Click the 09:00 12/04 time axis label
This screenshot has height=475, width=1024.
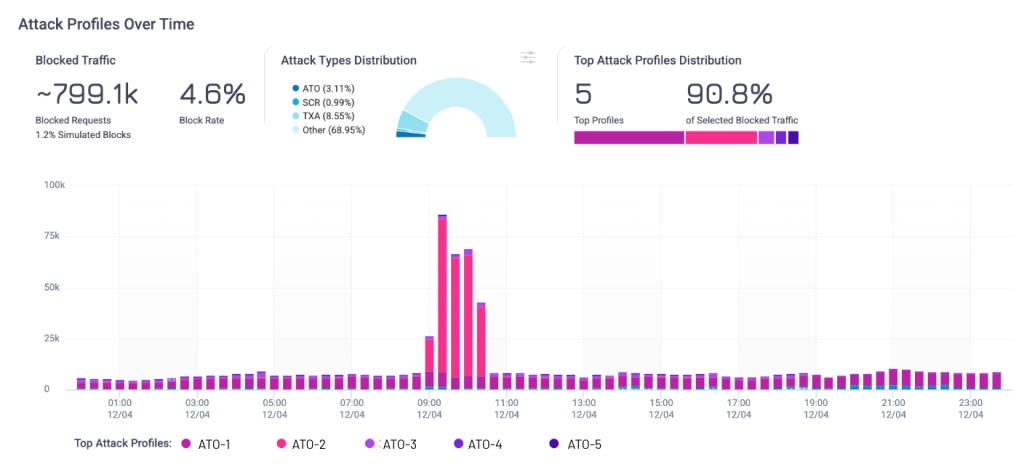pyautogui.click(x=429, y=407)
